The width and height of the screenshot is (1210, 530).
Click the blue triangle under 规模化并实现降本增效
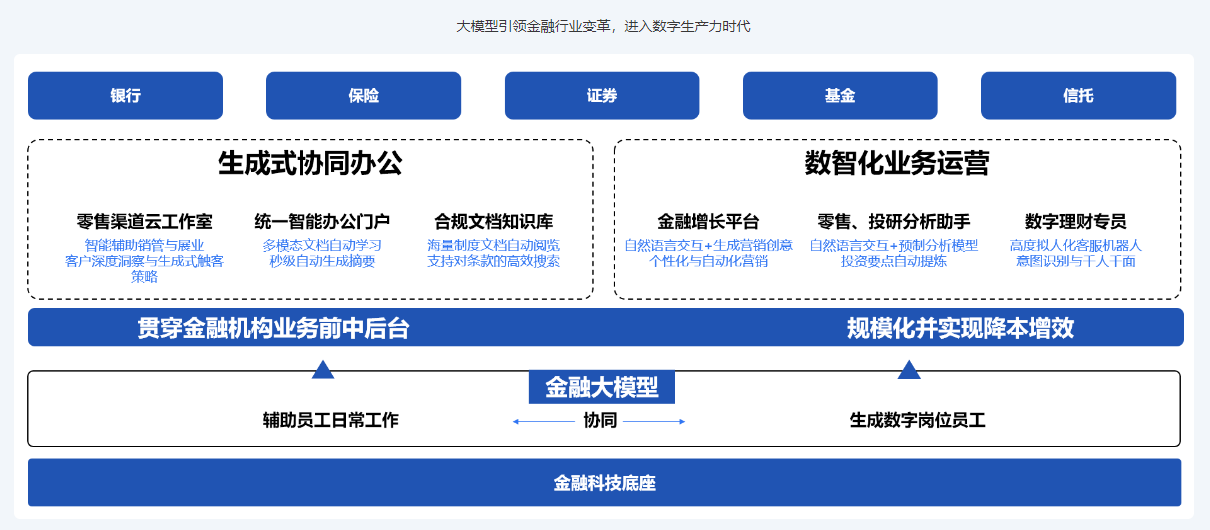[x=908, y=370]
